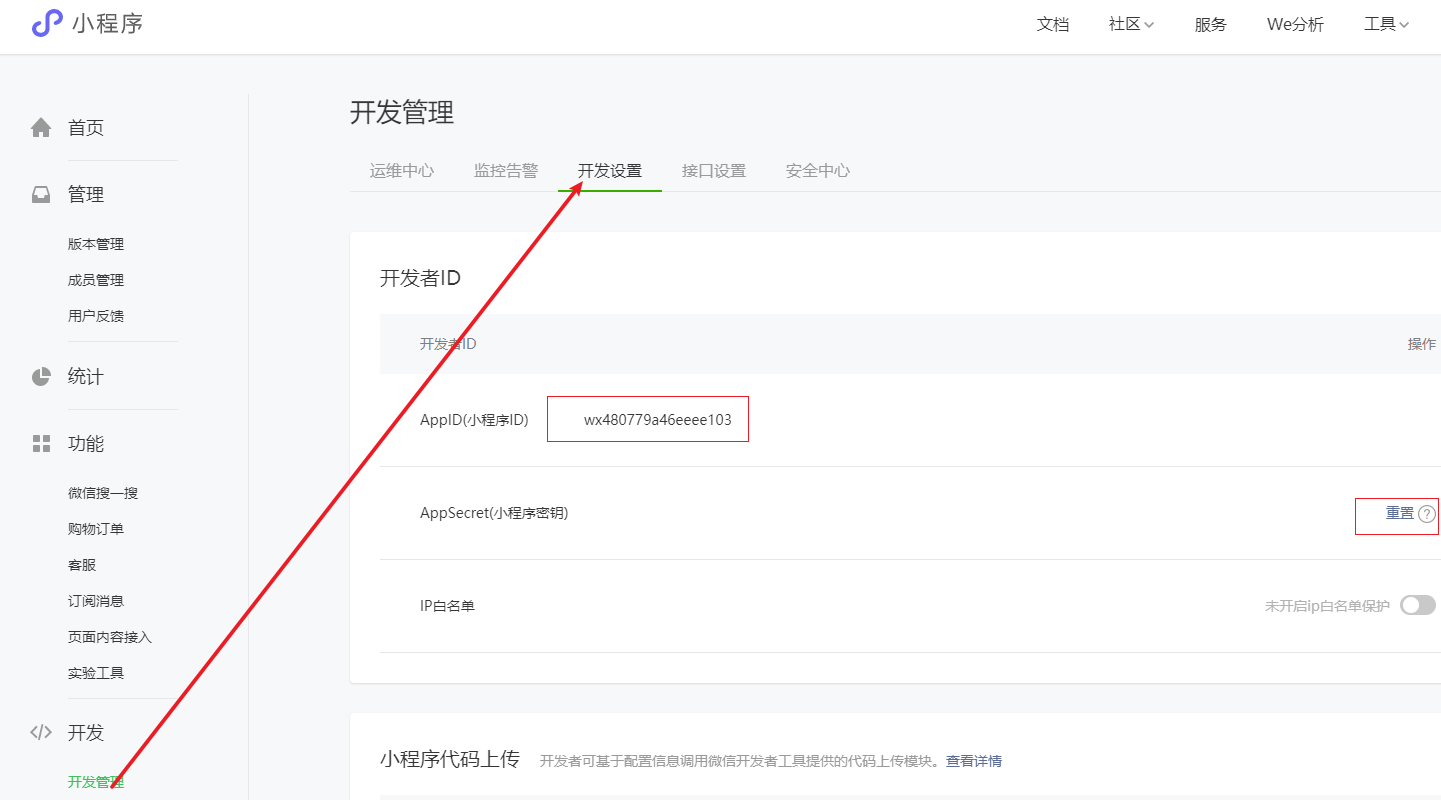1441x800 pixels.
Task: Open 购物订单 in the sidebar
Action: click(96, 529)
